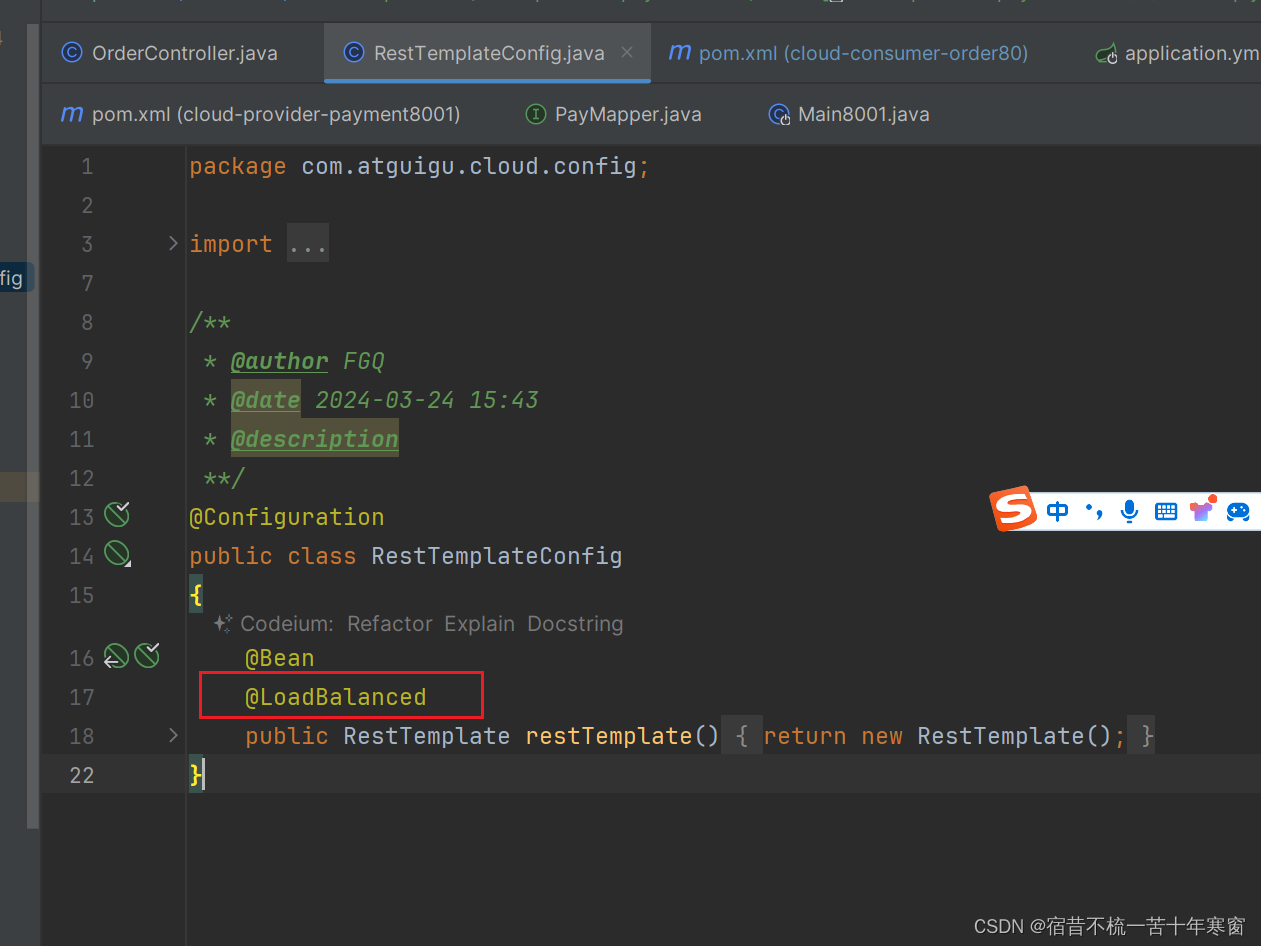Click the Codeium sparkle icon above @Bean
This screenshot has height=946, width=1261.
[222, 622]
